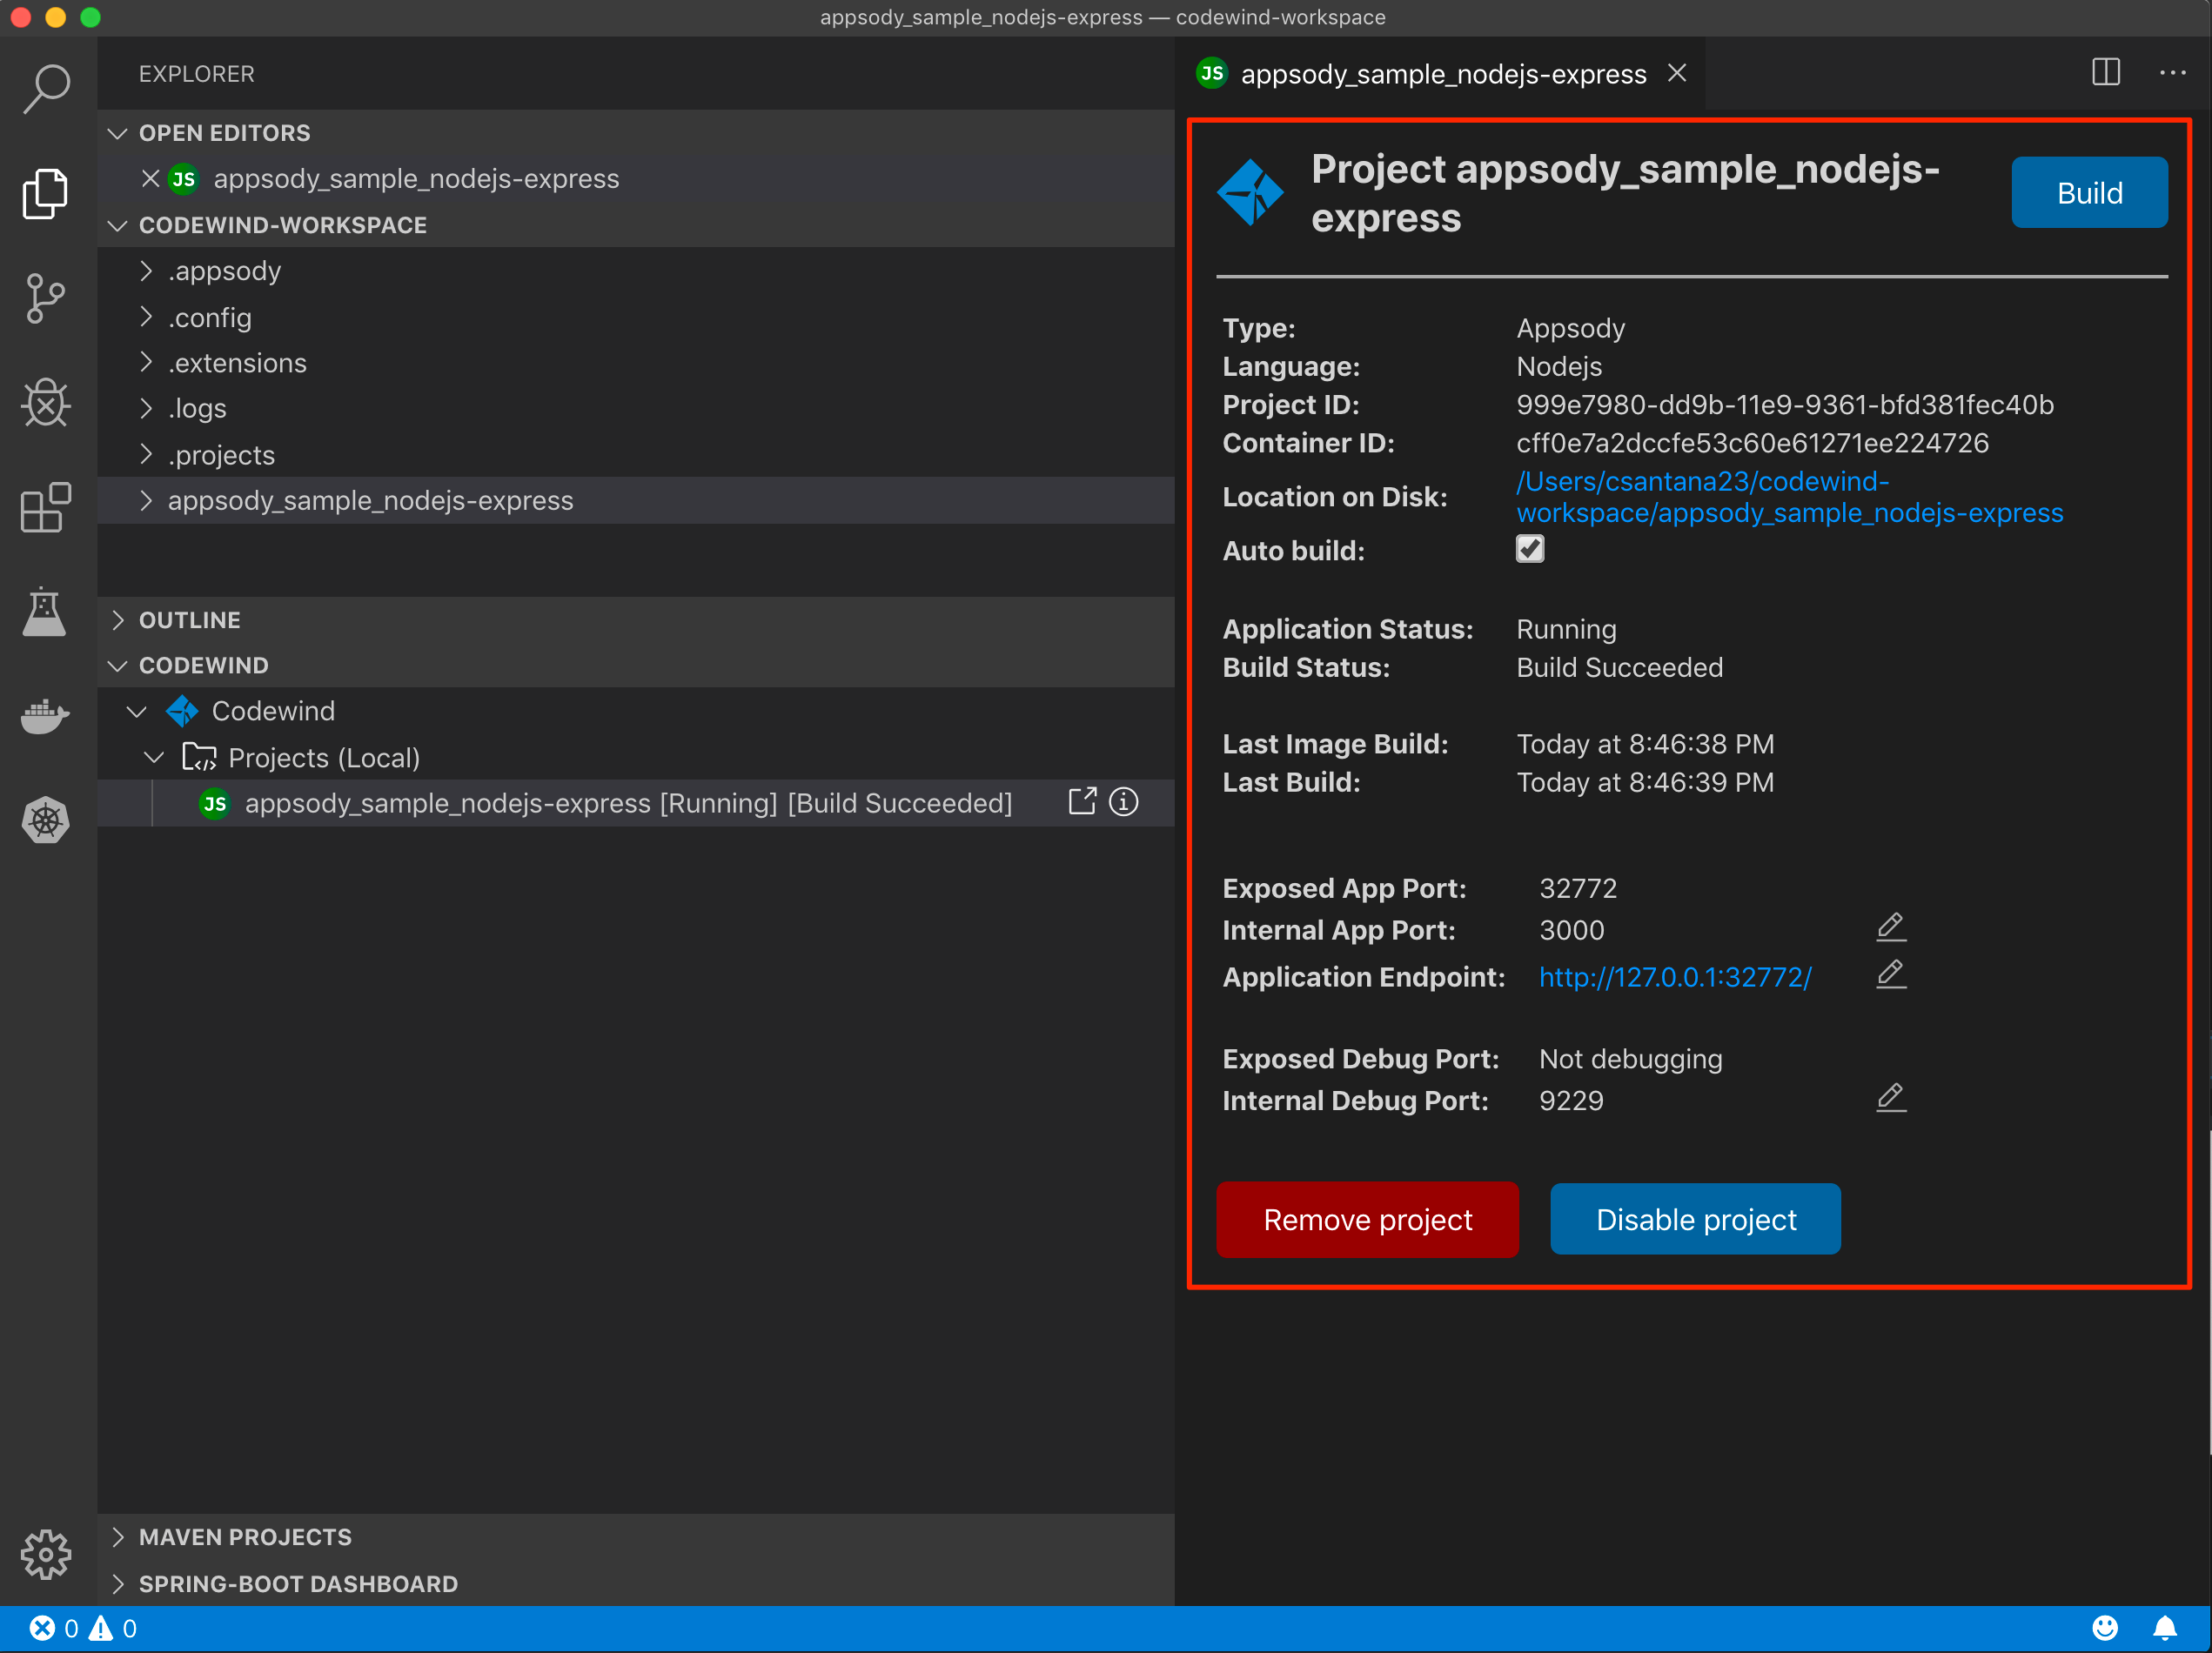Screen dimensions: 2212x1653
Task: Collapse the CODEWIND-WORKSPACE section
Action: coord(636,225)
